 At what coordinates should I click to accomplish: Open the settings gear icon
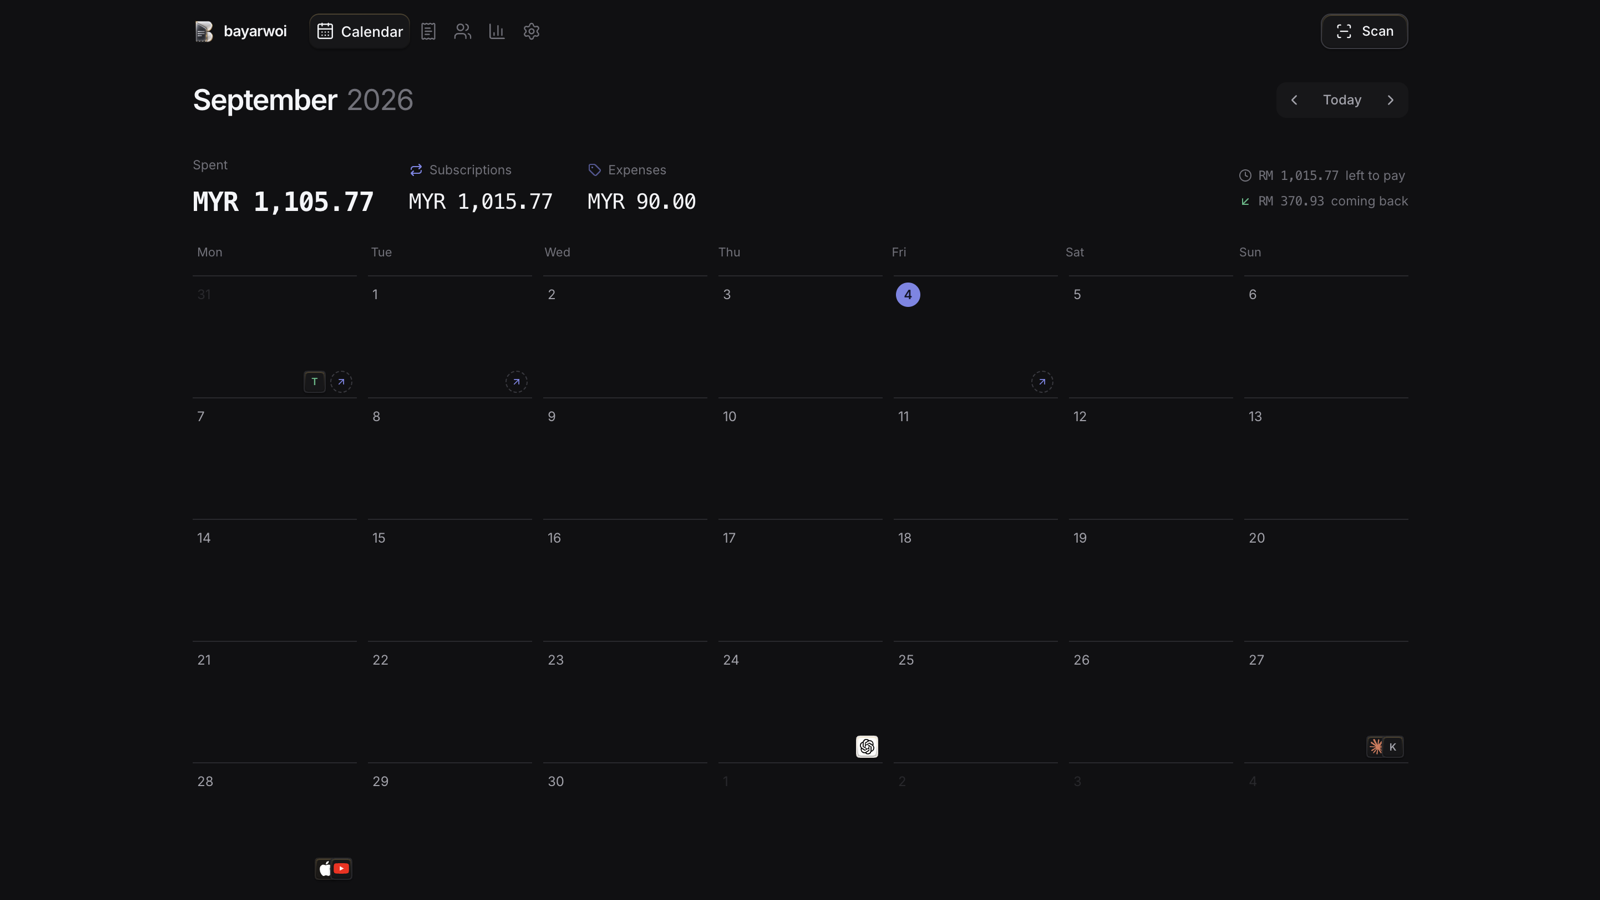[531, 31]
